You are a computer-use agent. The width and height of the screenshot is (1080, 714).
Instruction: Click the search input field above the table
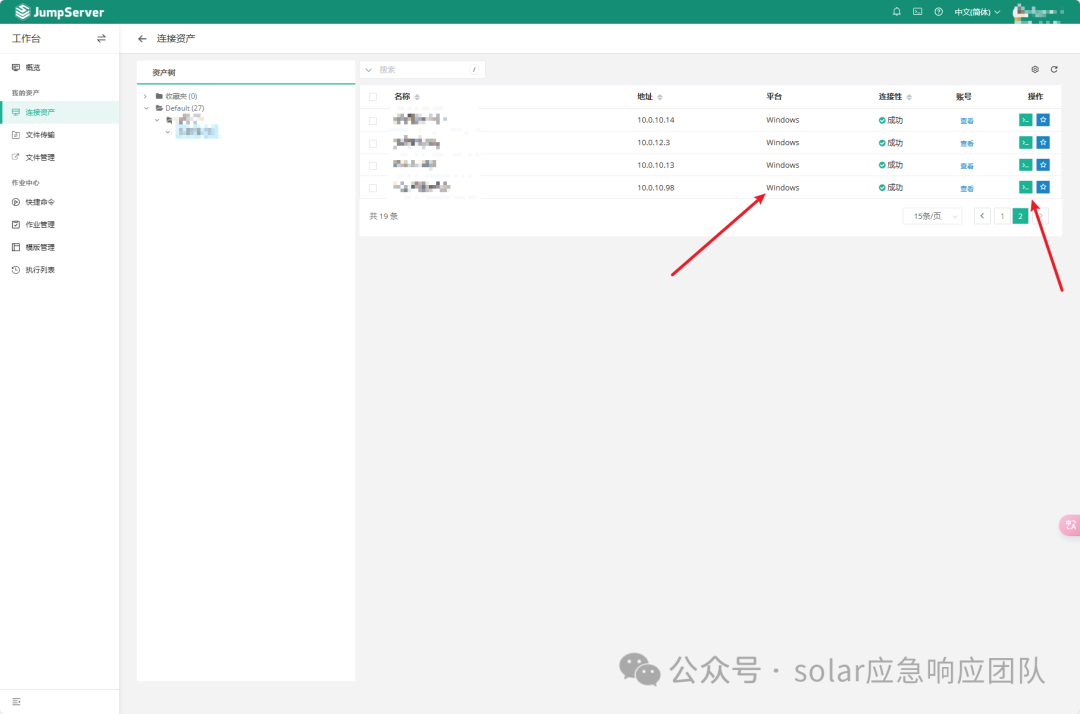click(422, 69)
